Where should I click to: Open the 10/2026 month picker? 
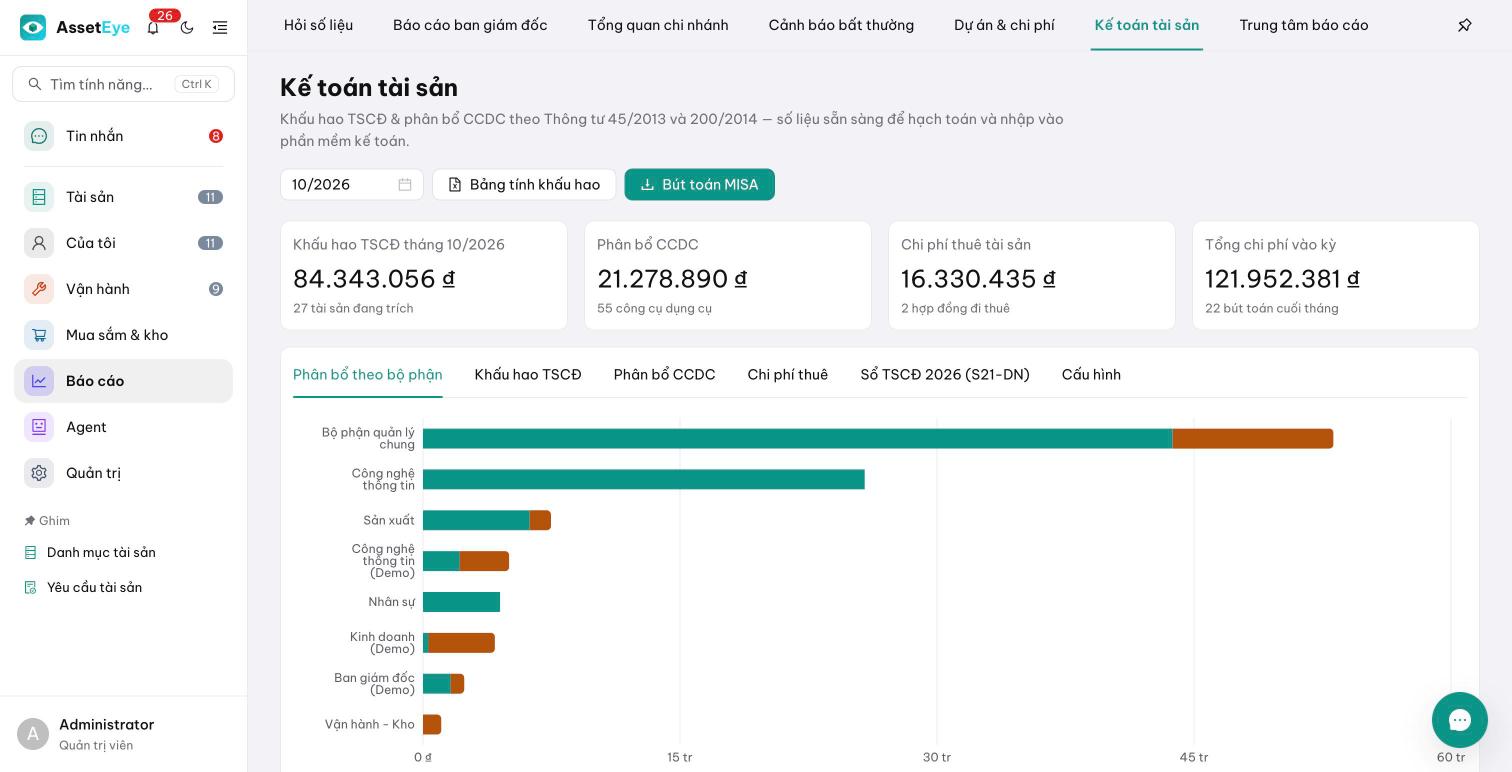pyautogui.click(x=352, y=184)
